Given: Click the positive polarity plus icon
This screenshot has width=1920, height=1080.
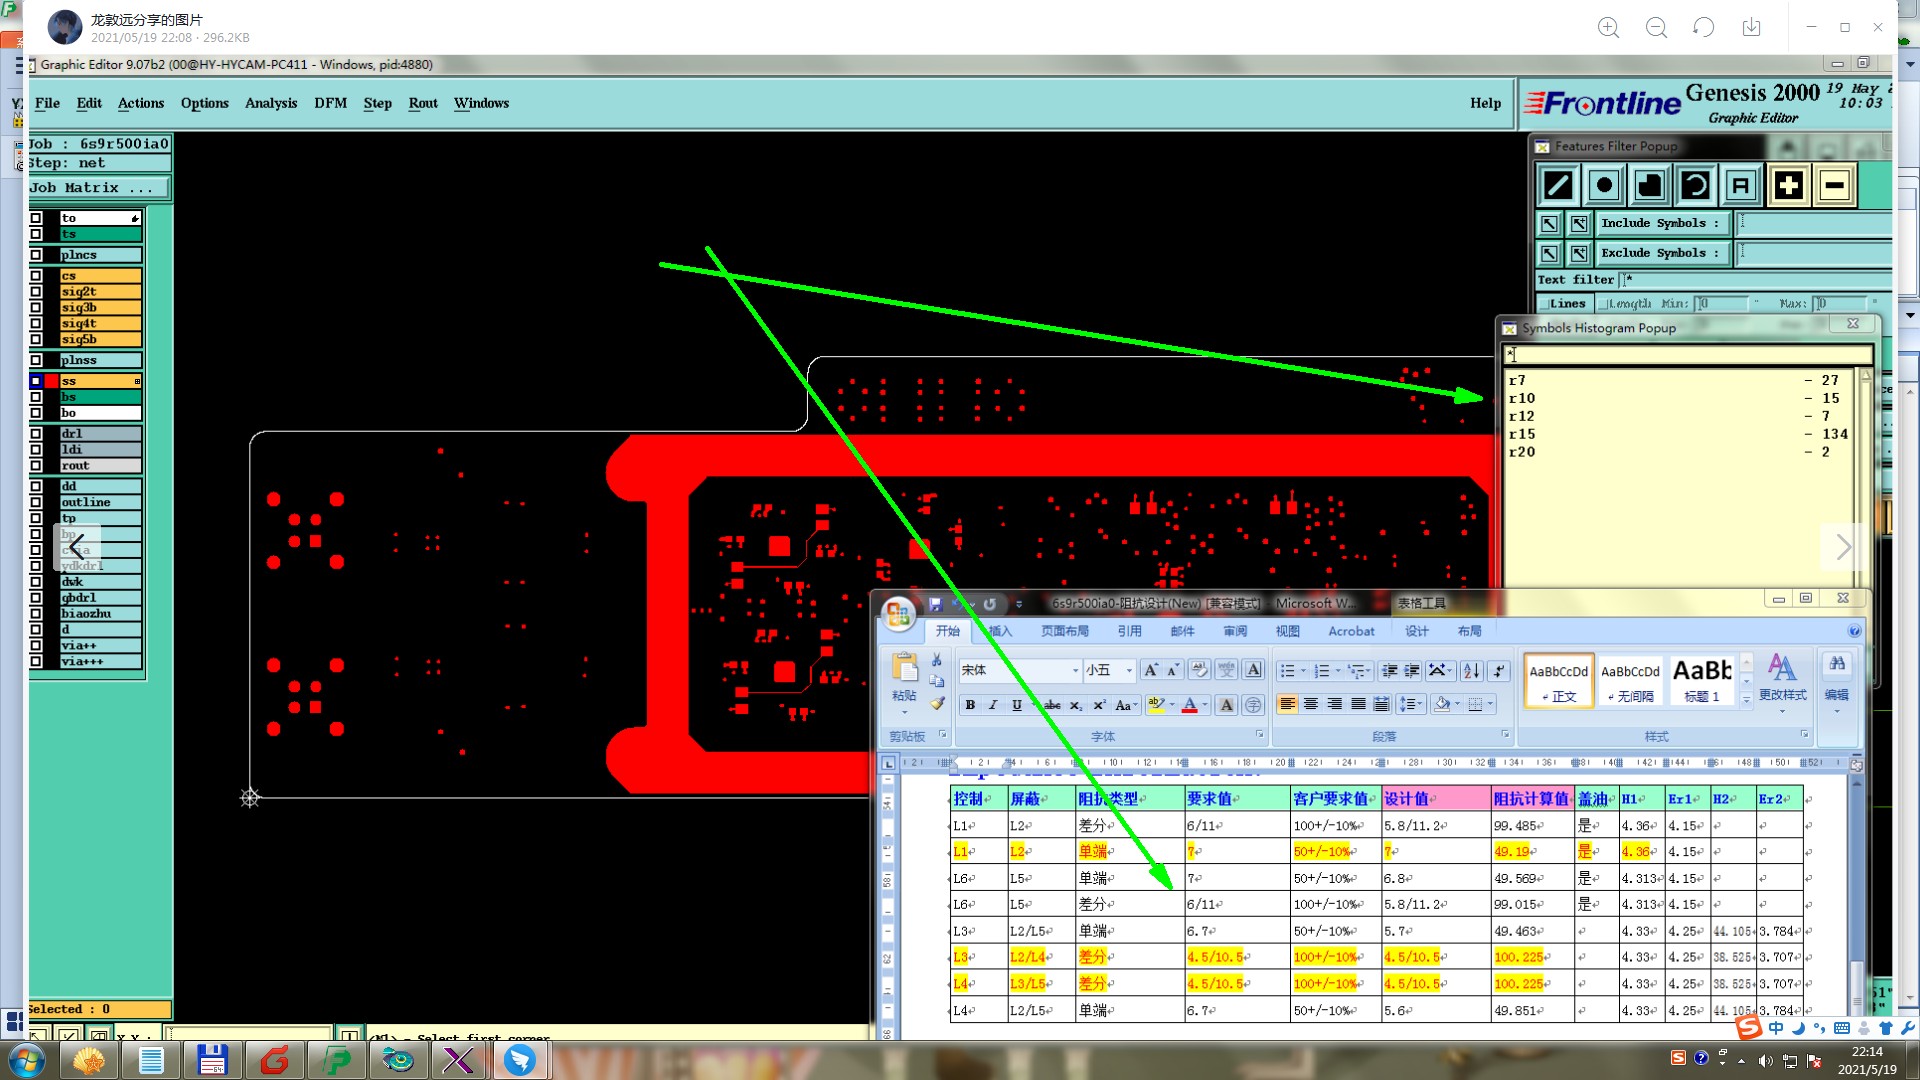Looking at the screenshot, I should (x=1788, y=185).
